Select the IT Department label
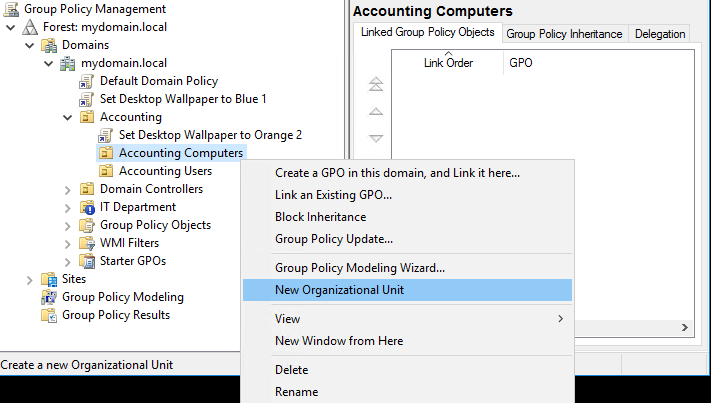Viewport: 711px width, 403px height. [x=138, y=207]
